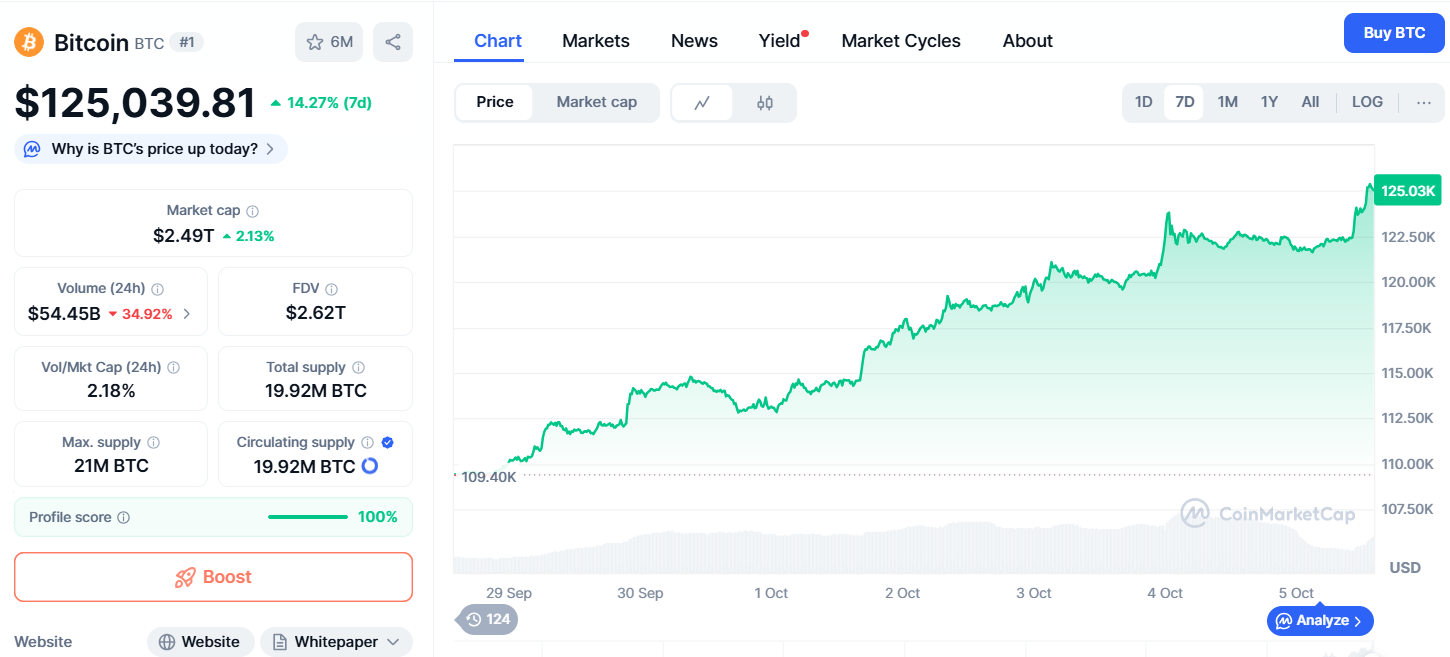Toggle LOG scale on chart

pos(1367,102)
